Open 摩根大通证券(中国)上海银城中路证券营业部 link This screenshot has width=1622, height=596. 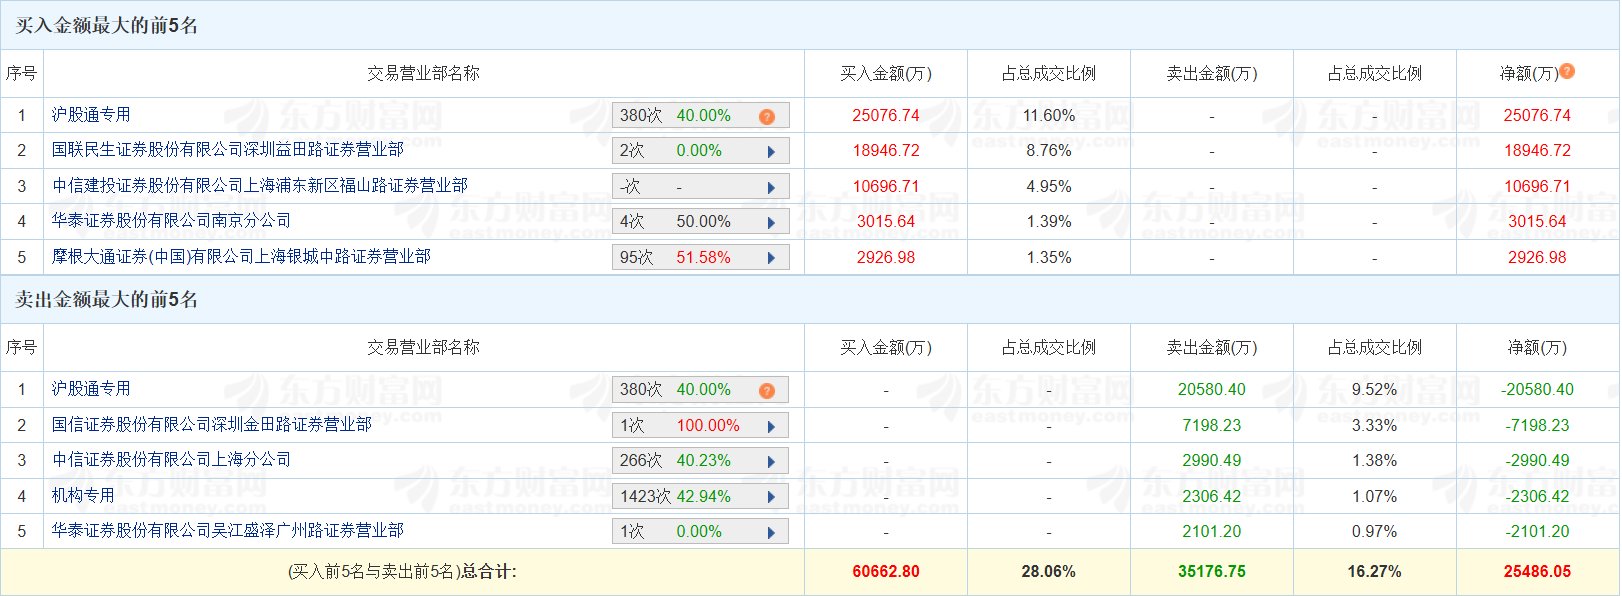click(241, 257)
